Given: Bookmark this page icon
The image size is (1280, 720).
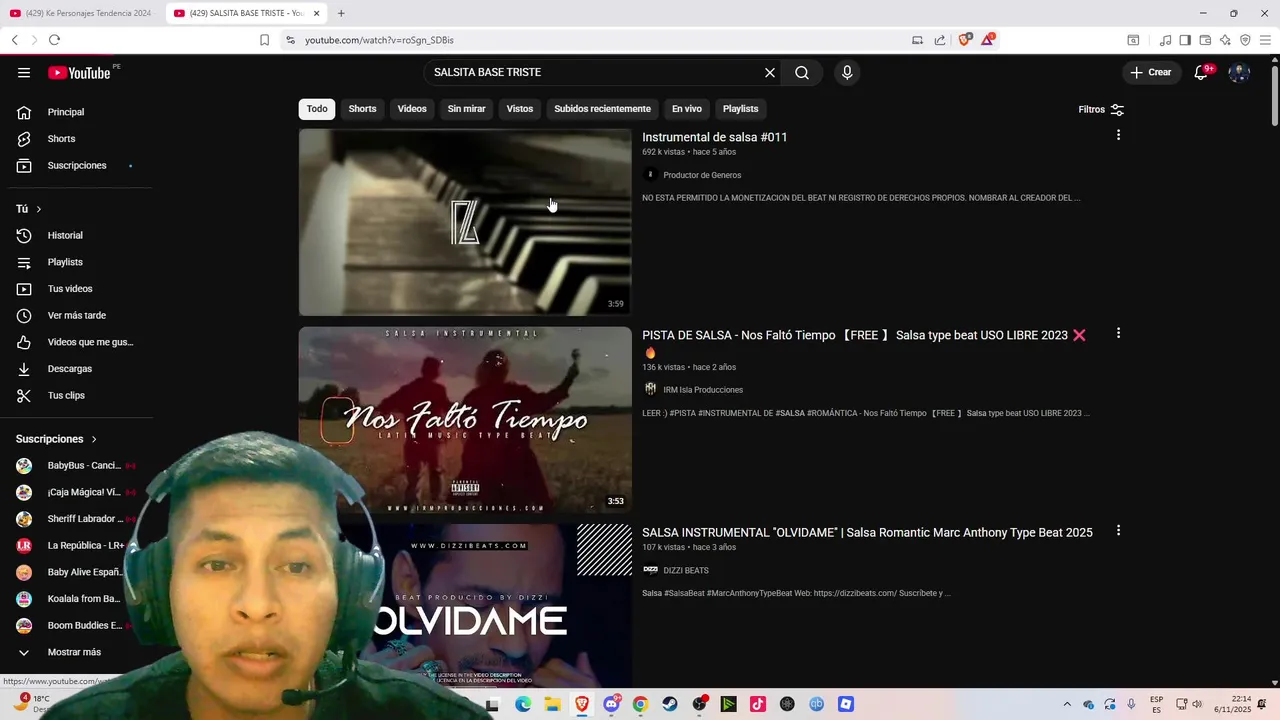Looking at the screenshot, I should pyautogui.click(x=264, y=40).
